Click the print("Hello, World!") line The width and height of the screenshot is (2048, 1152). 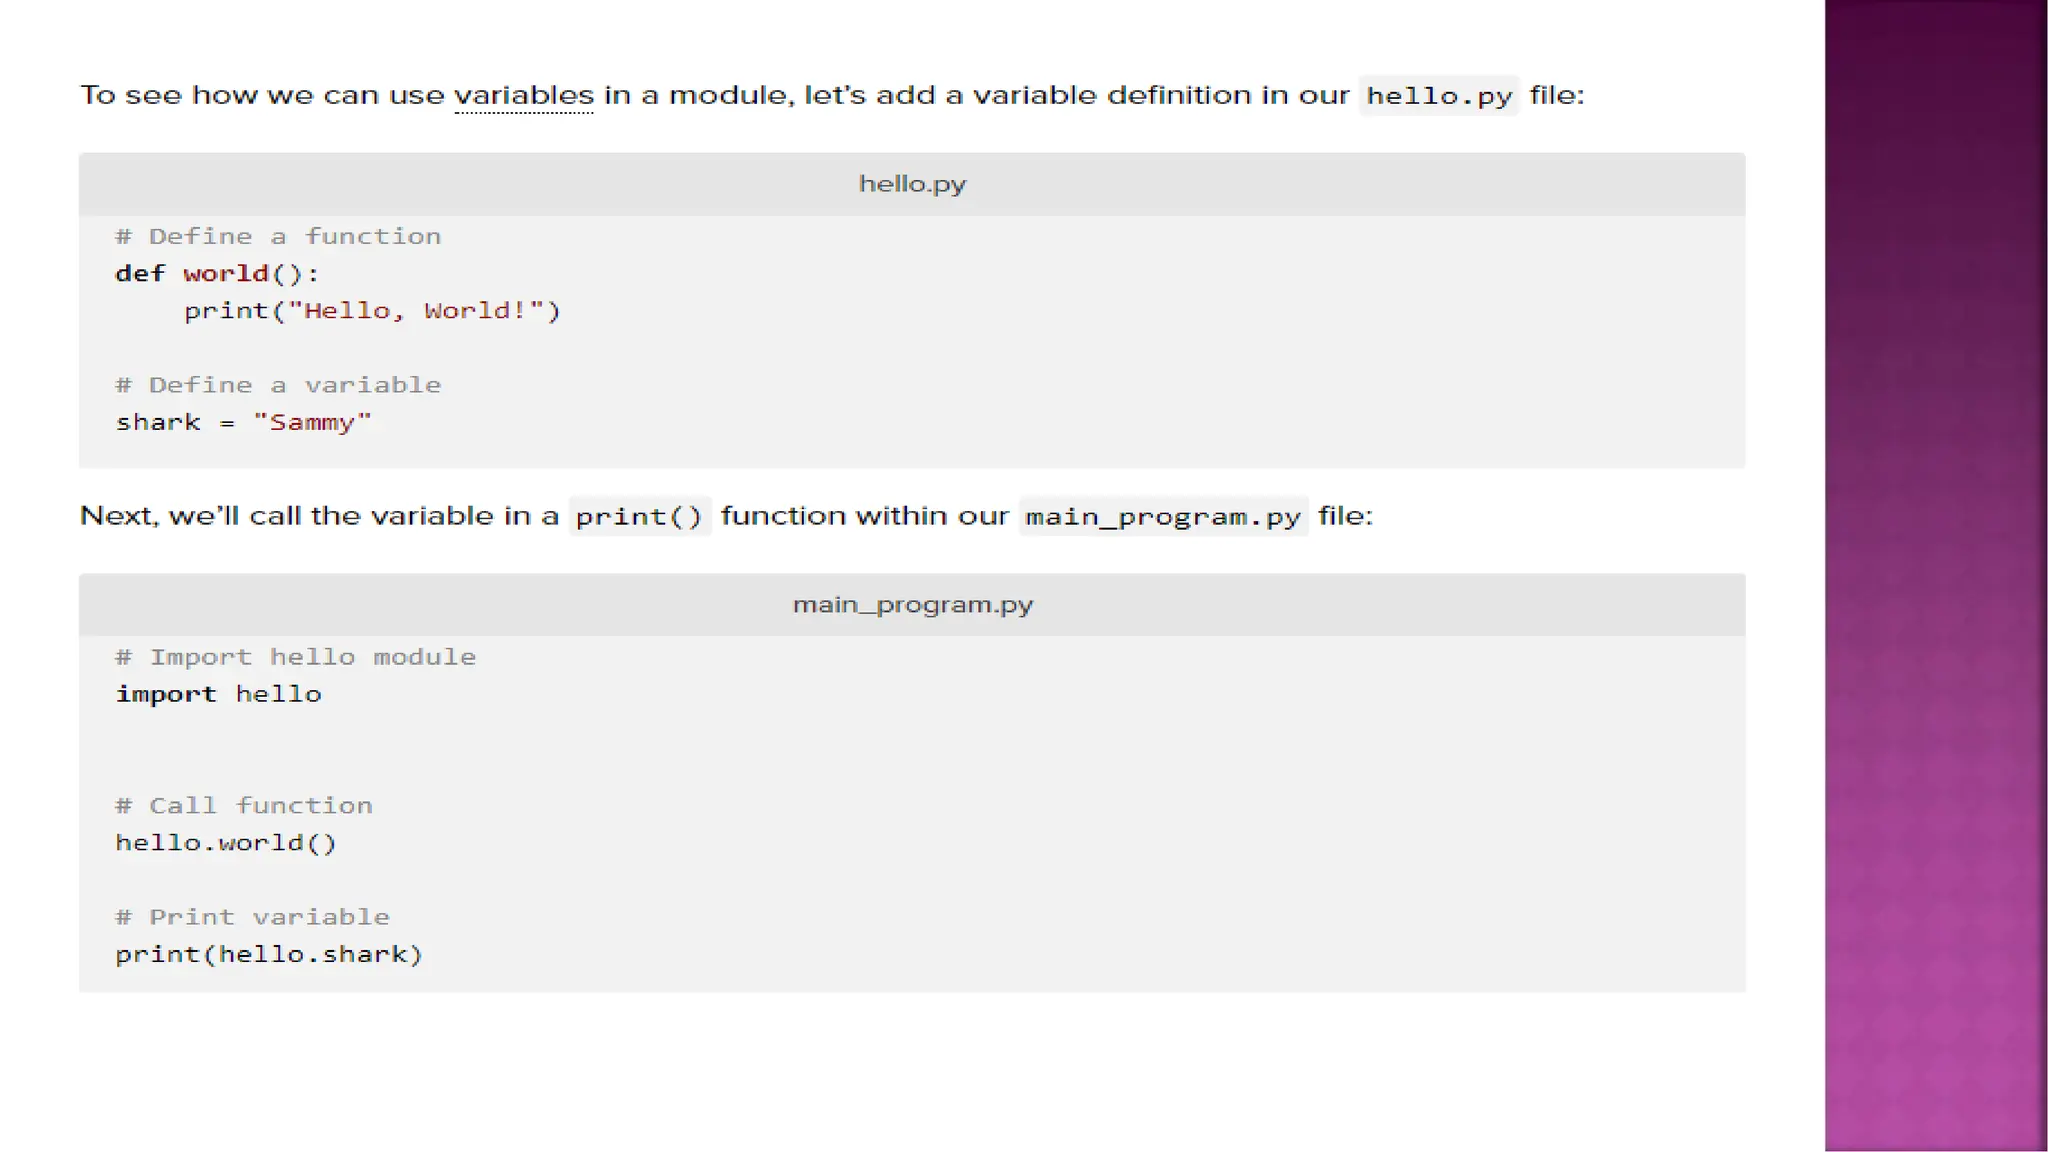pyautogui.click(x=372, y=311)
